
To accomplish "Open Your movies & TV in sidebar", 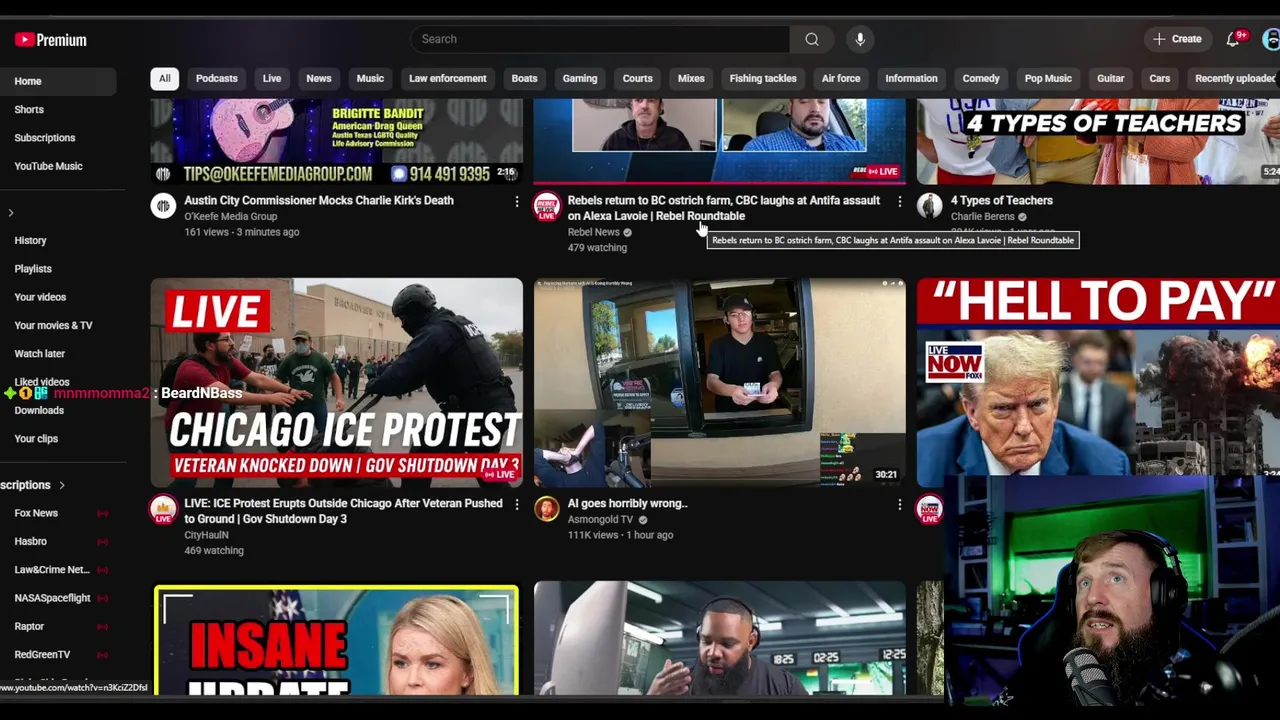I will click(58, 325).
